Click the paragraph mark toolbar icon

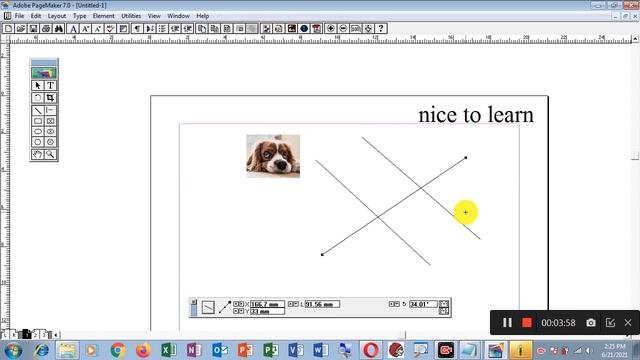pyautogui.click(x=138, y=29)
